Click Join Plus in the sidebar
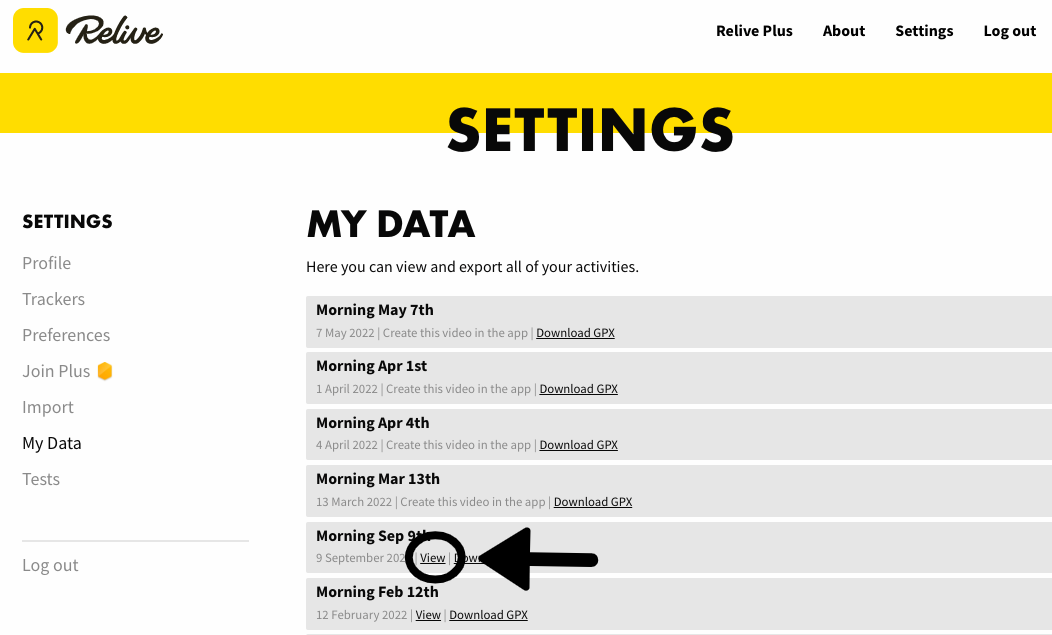The image size is (1052, 635). [56, 371]
